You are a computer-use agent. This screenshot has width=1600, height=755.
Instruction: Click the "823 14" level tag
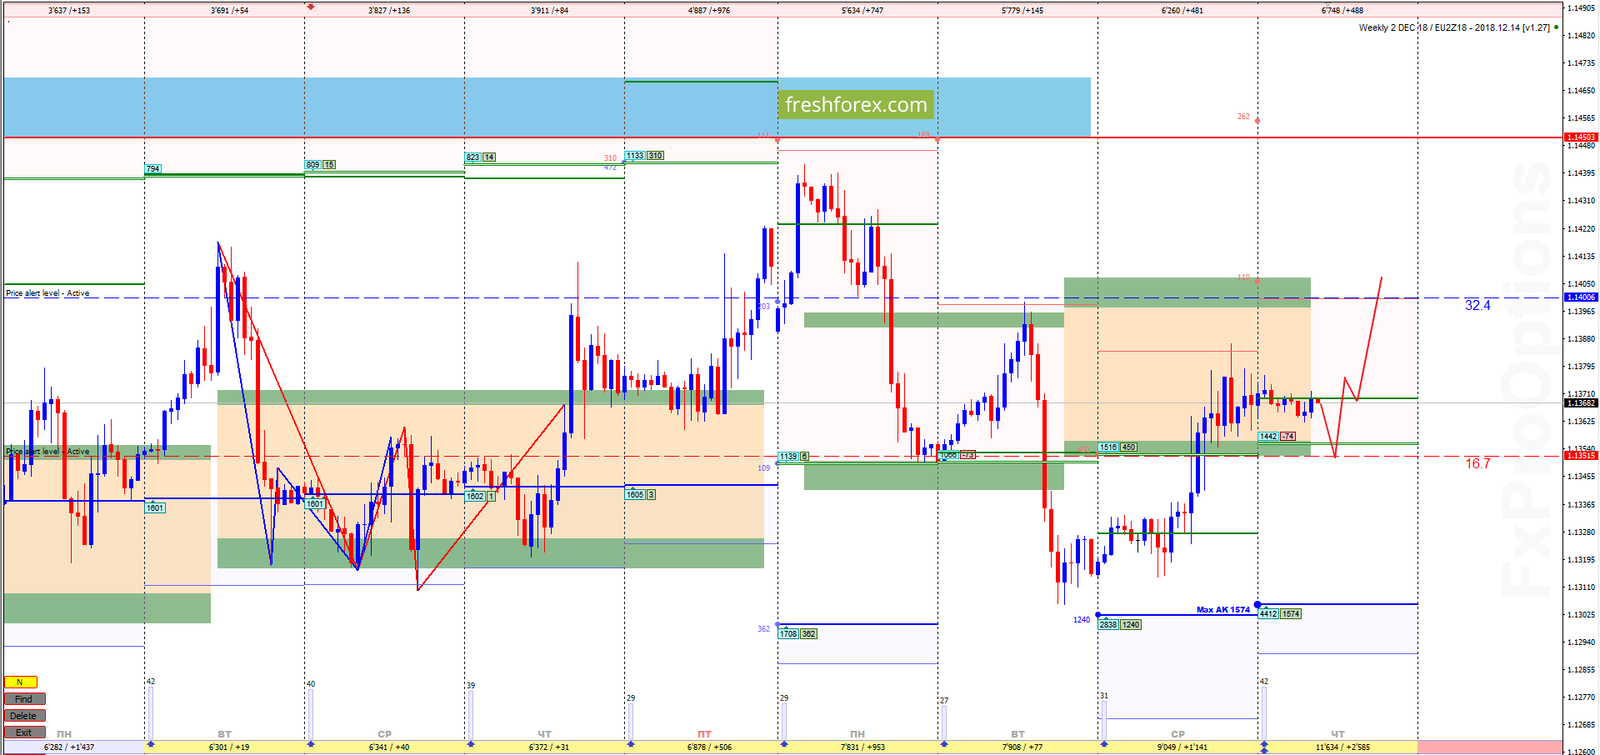click(x=480, y=158)
